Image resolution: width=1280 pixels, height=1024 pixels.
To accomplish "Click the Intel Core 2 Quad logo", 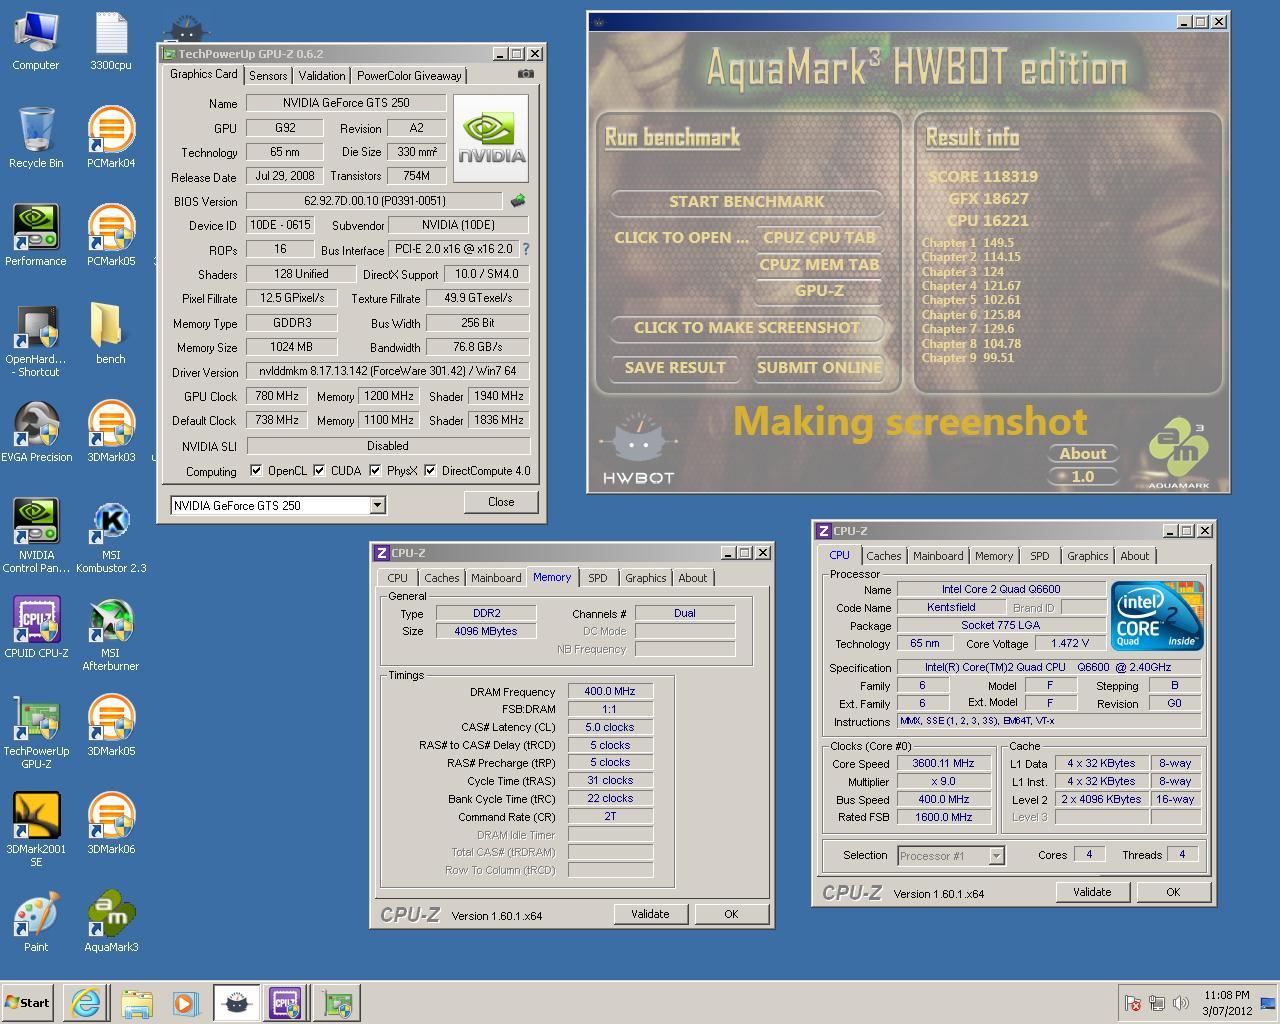I will [x=1158, y=617].
